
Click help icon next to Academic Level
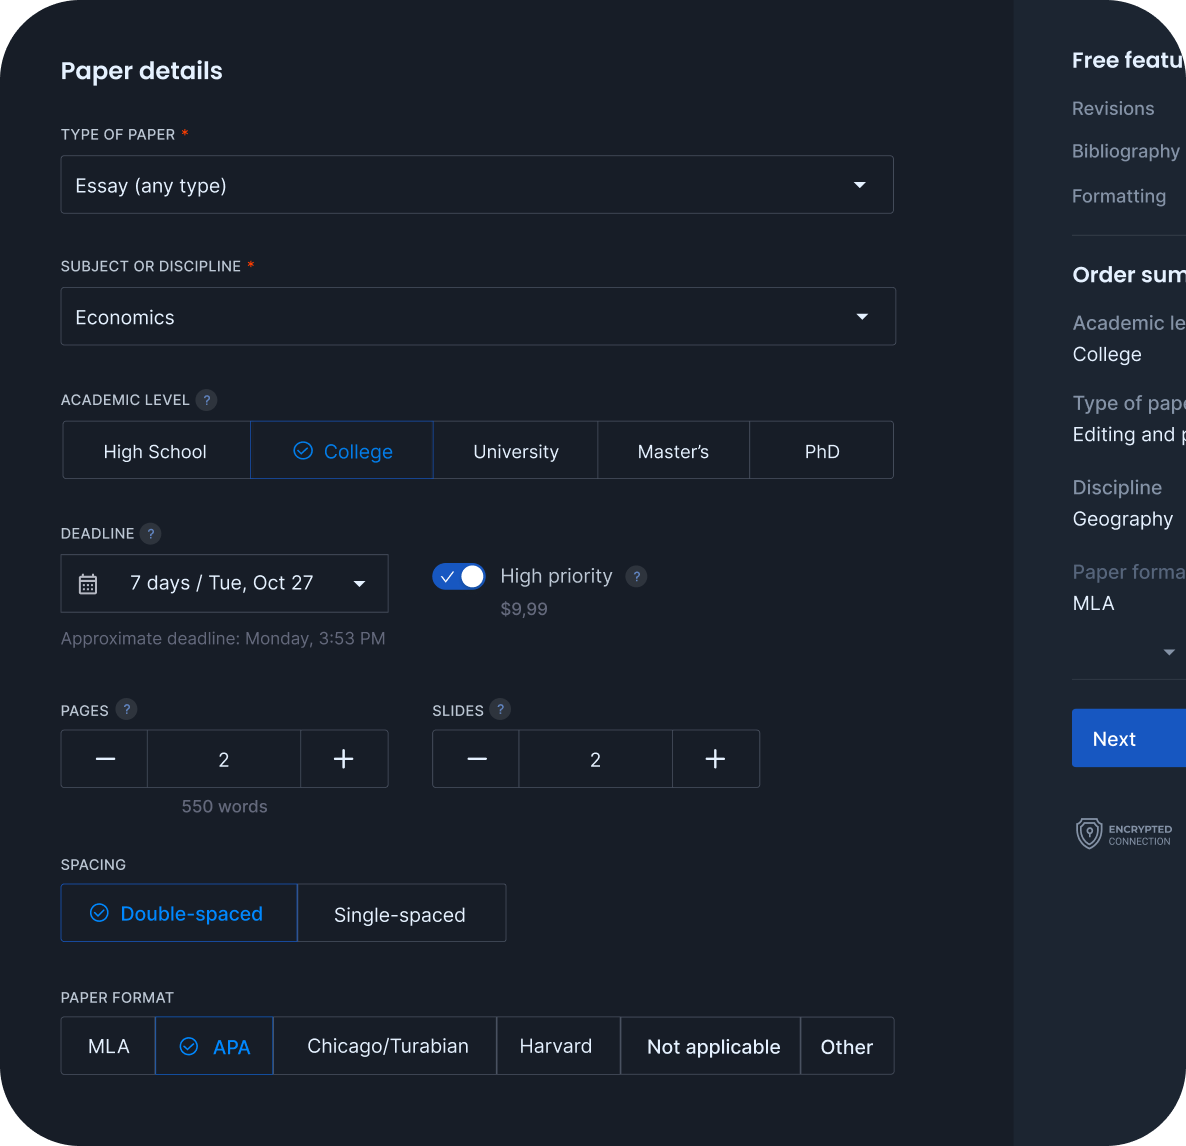tap(206, 400)
